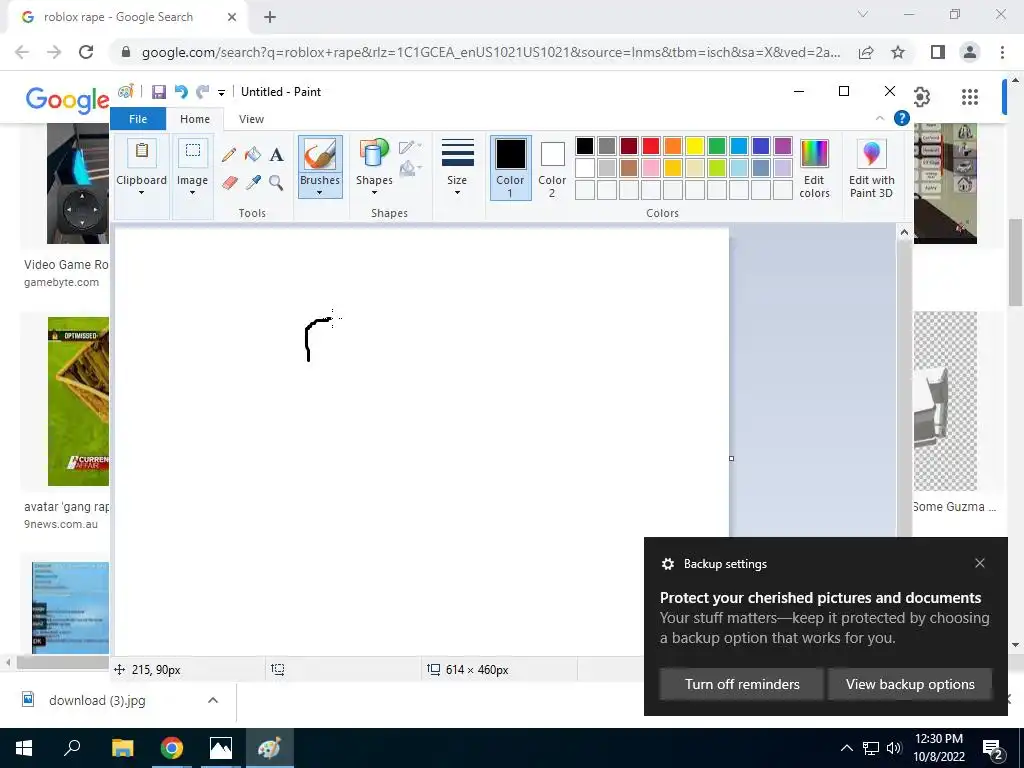Image resolution: width=1024 pixels, height=768 pixels.
Task: Open Customize Quick Access Toolbar dropdown
Action: [221, 93]
